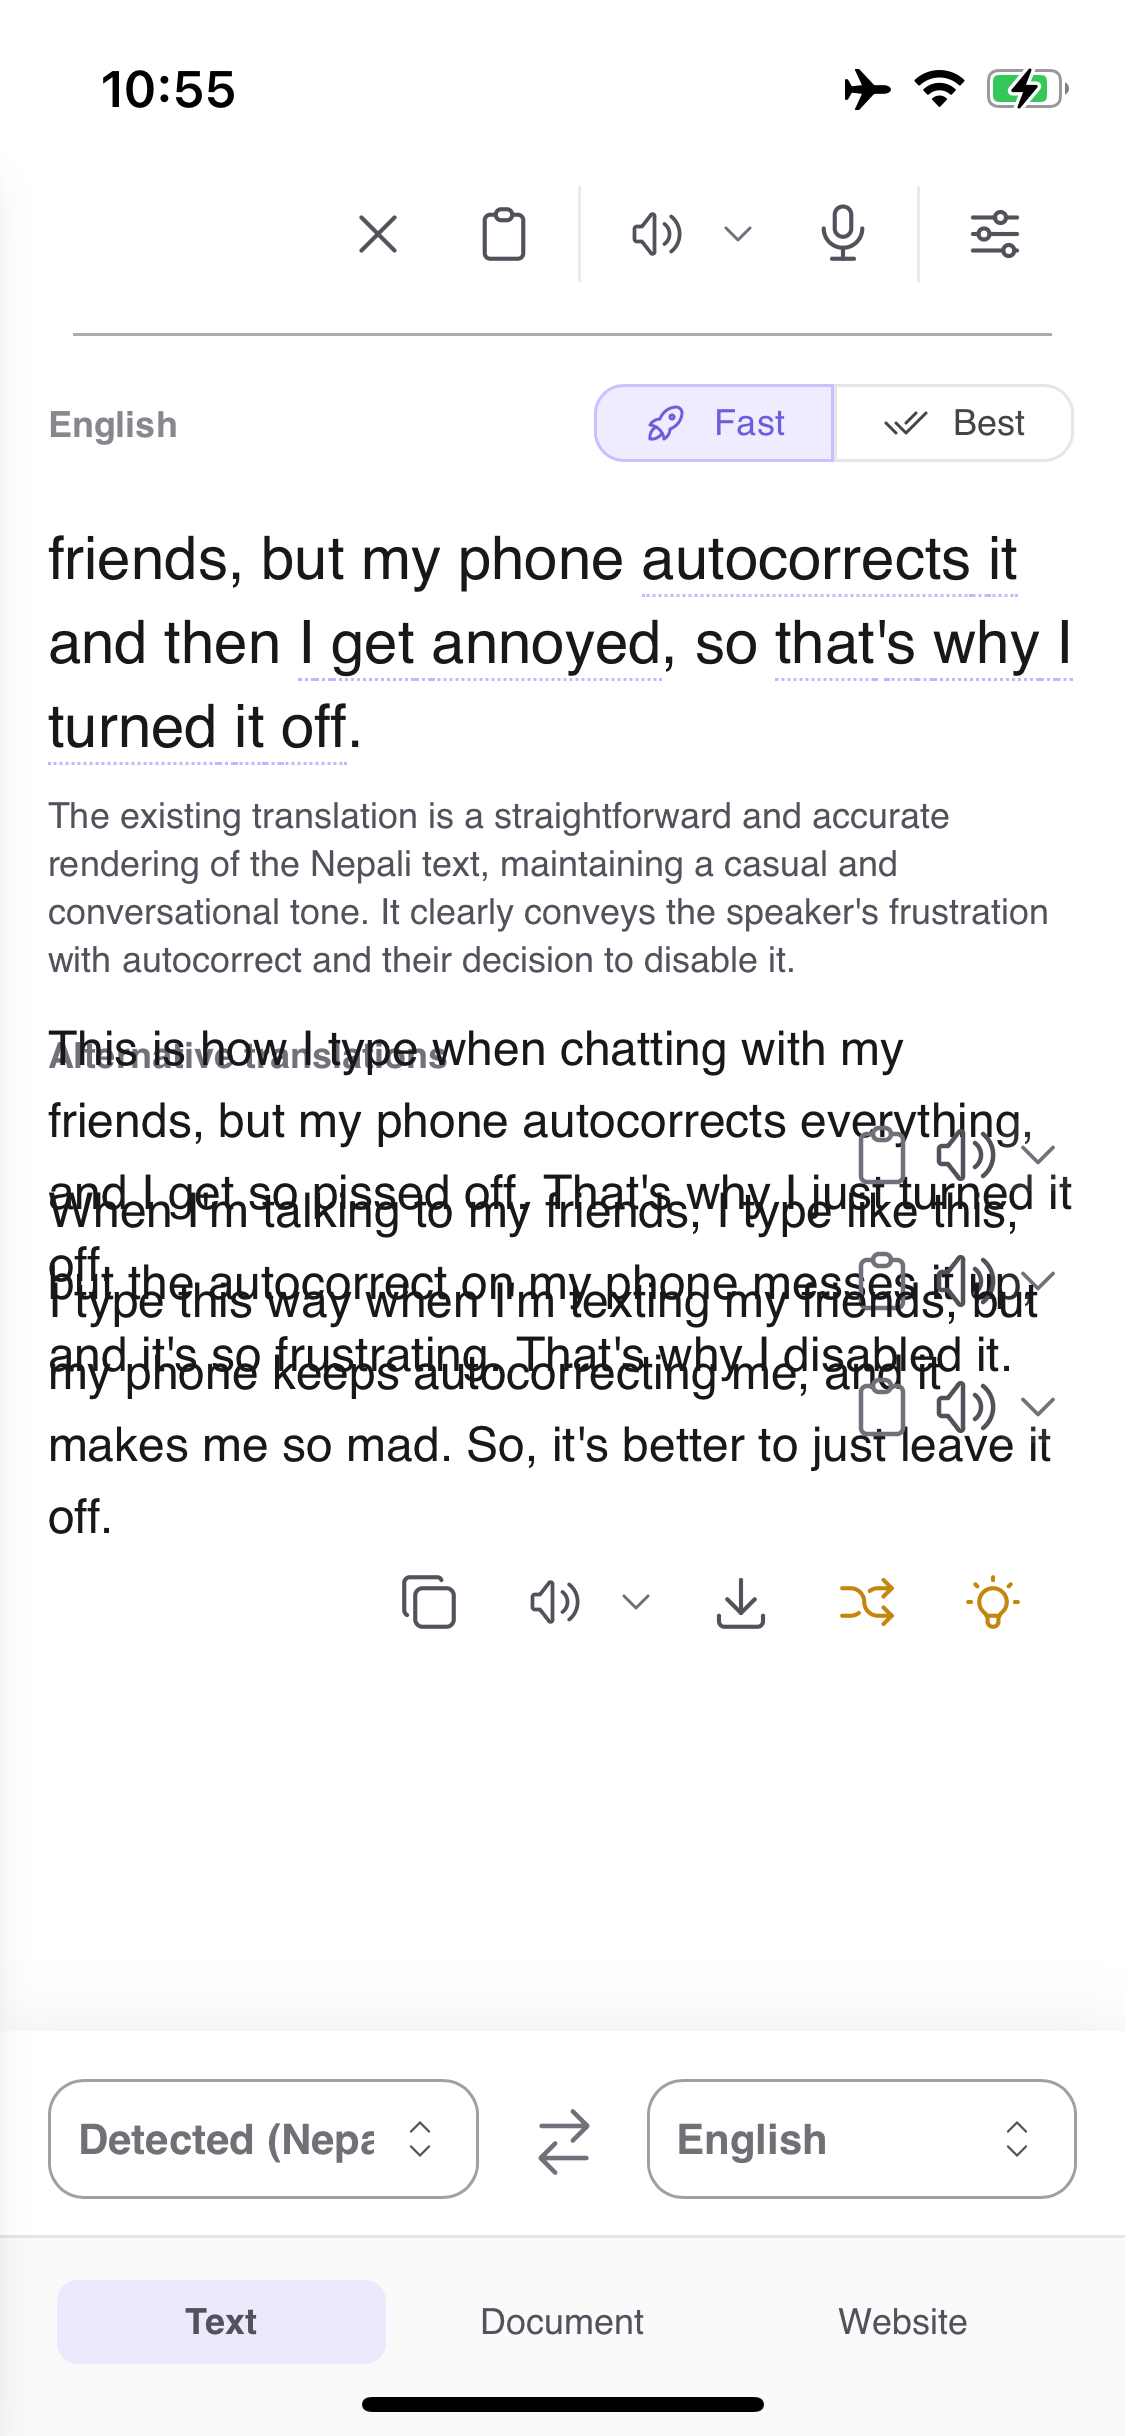Image resolution: width=1125 pixels, height=2436 pixels.
Task: Start voice input with the microphone icon
Action: point(842,235)
